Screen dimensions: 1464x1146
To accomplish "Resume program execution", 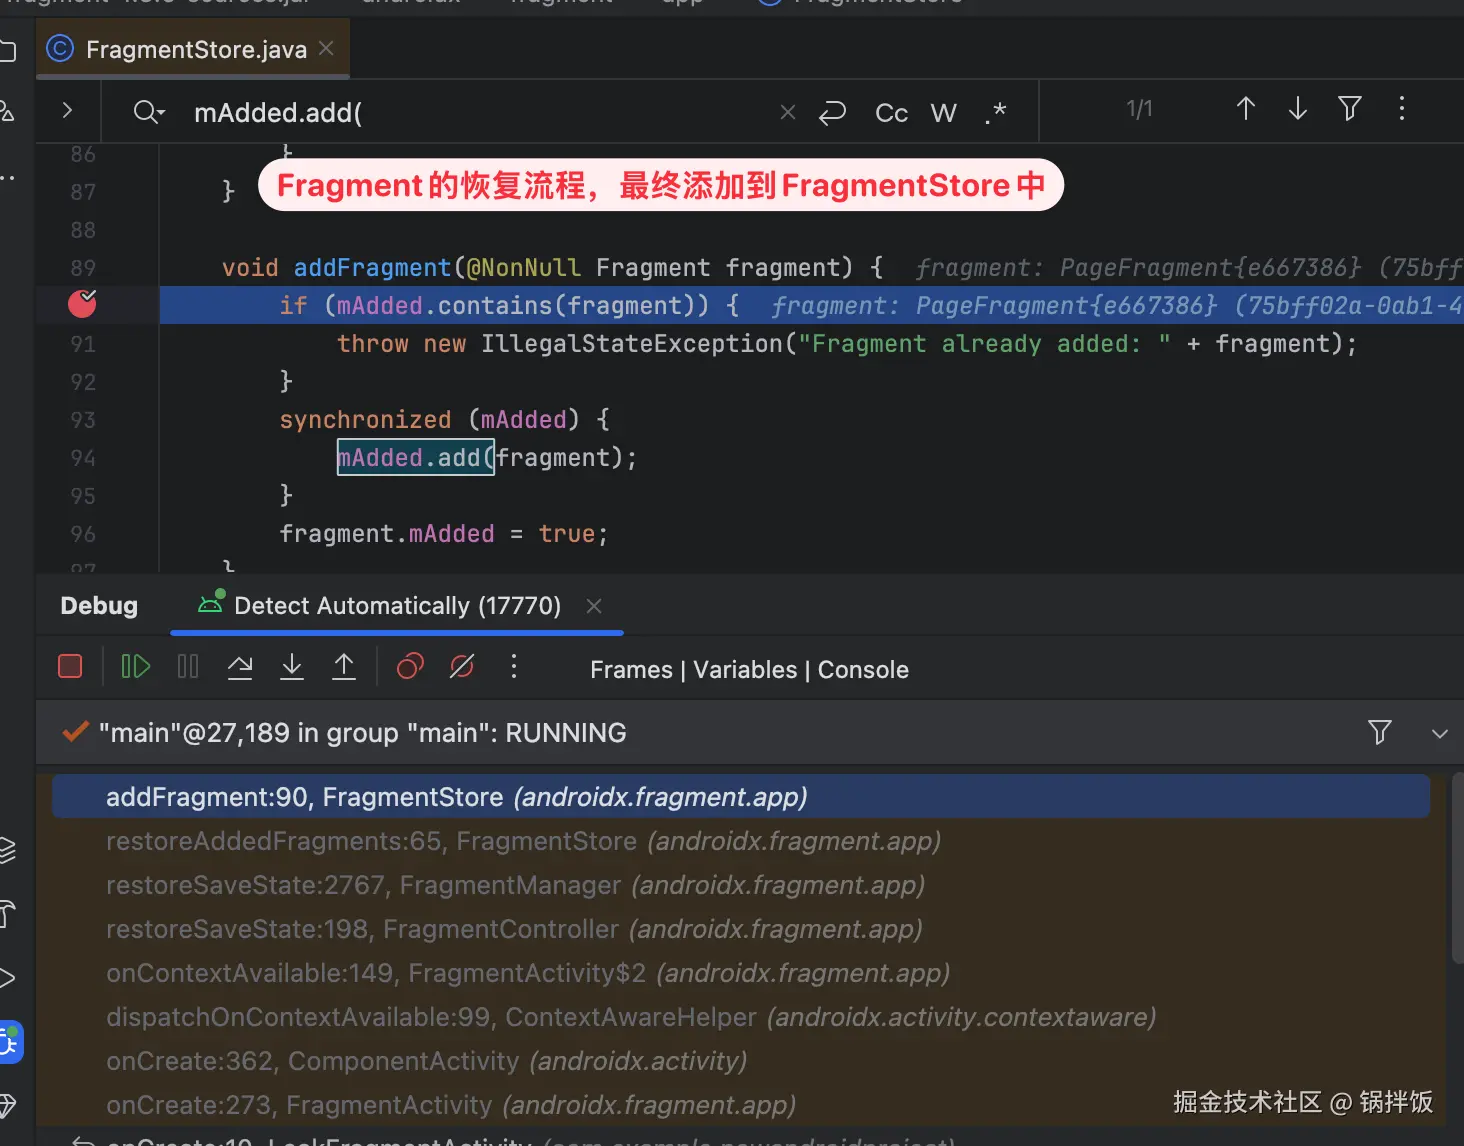I will (135, 666).
